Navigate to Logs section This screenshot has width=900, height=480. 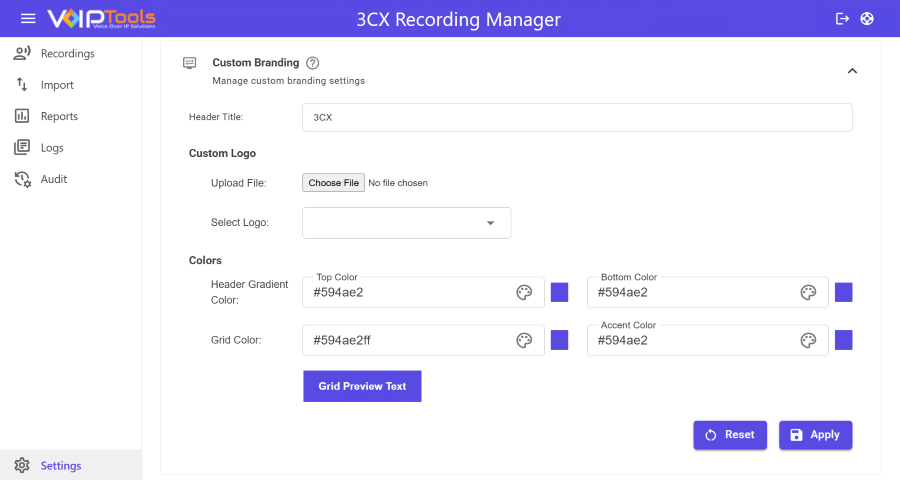click(52, 148)
